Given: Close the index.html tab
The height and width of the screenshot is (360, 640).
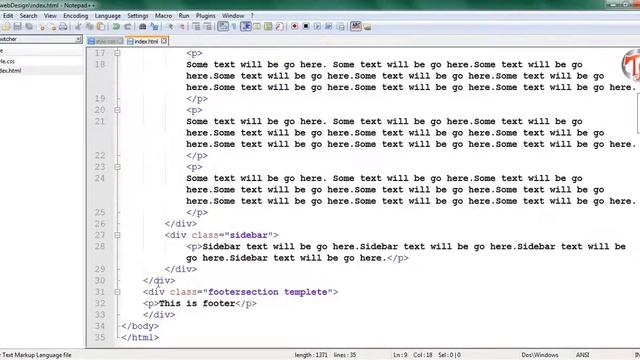Looking at the screenshot, I should point(164,41).
